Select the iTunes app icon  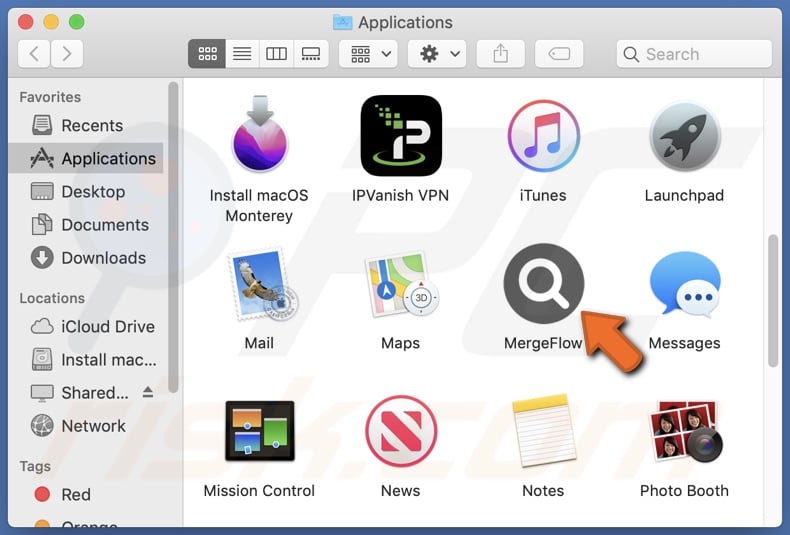coord(543,136)
